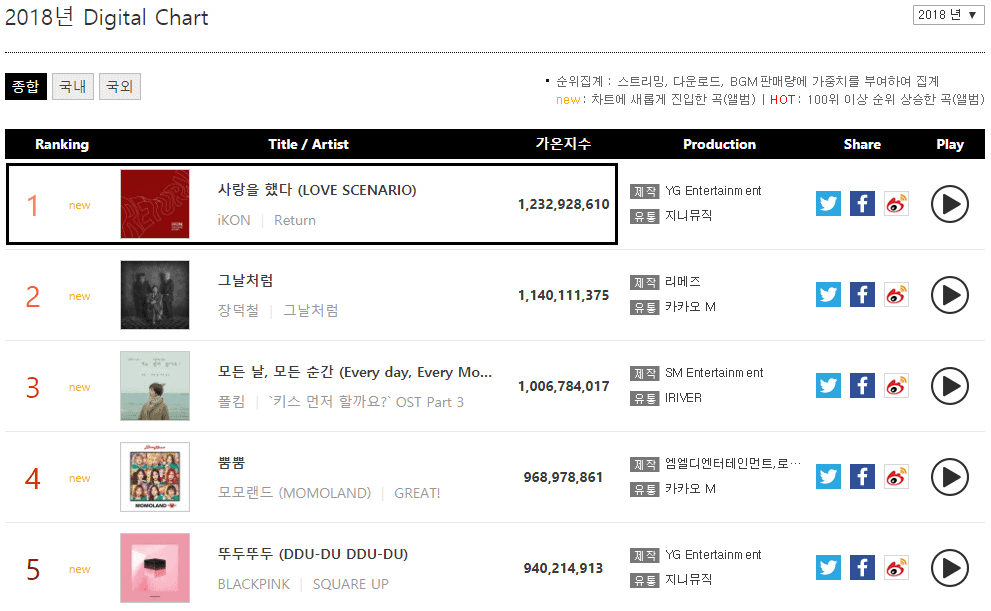
Task: Share rank 3 song on Weibo
Action: (896, 386)
